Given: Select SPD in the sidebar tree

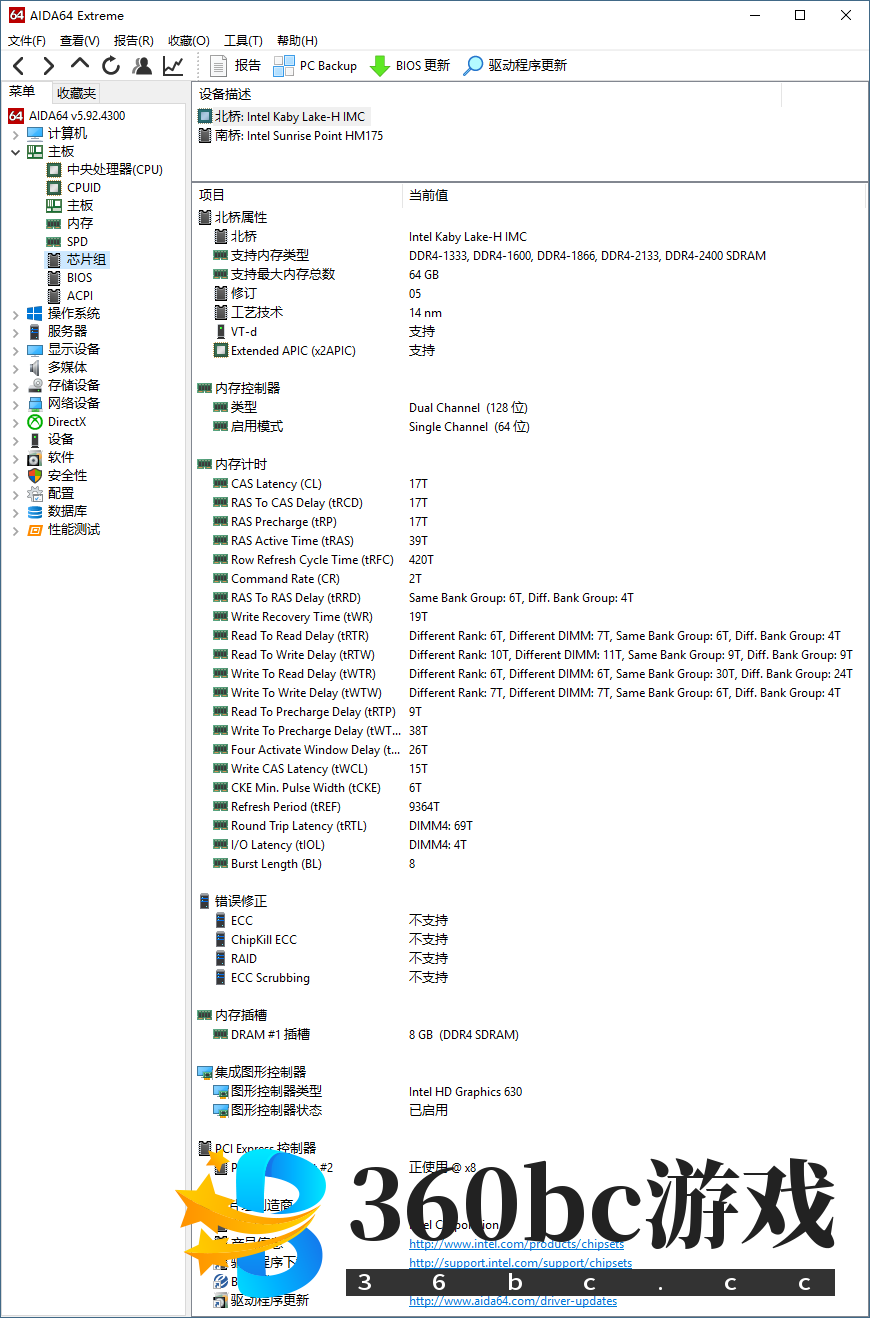Looking at the screenshot, I should (77, 242).
